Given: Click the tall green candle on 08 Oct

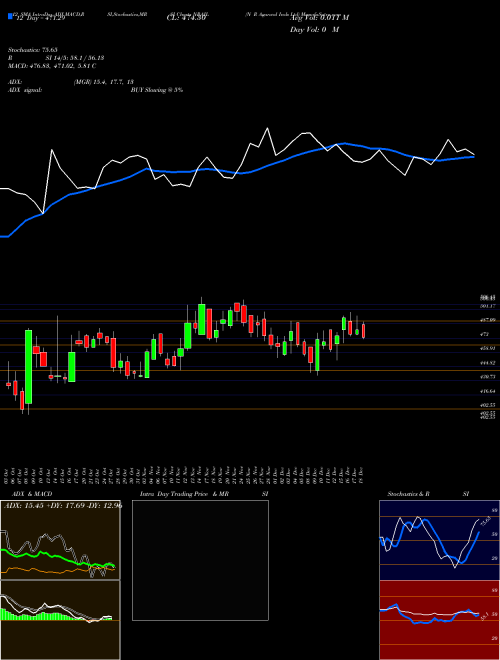Looking at the screenshot, I should [28, 367].
